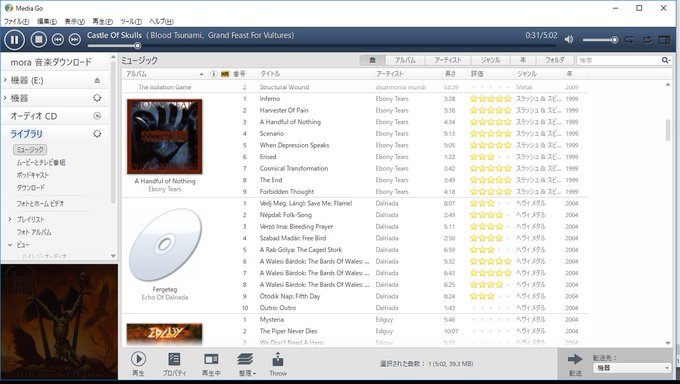Image resolution: width=680 pixels, height=384 pixels.
Task: Collapse the ビュー node
Action: (10, 245)
